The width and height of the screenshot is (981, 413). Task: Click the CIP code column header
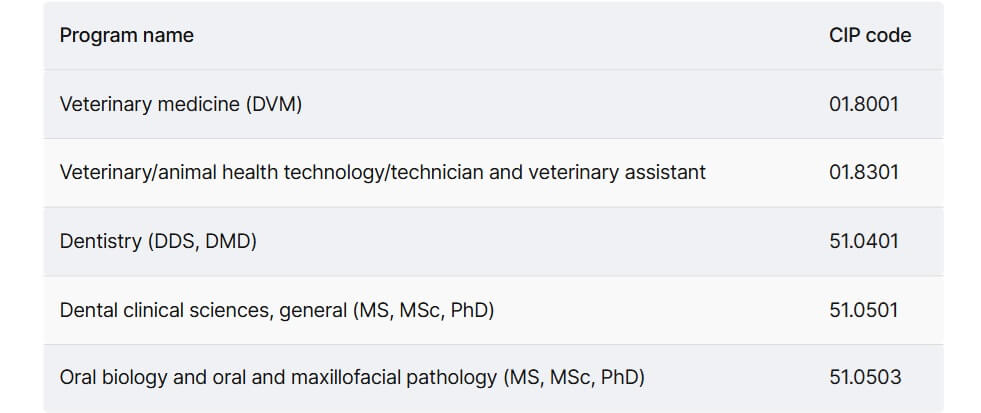tap(870, 35)
